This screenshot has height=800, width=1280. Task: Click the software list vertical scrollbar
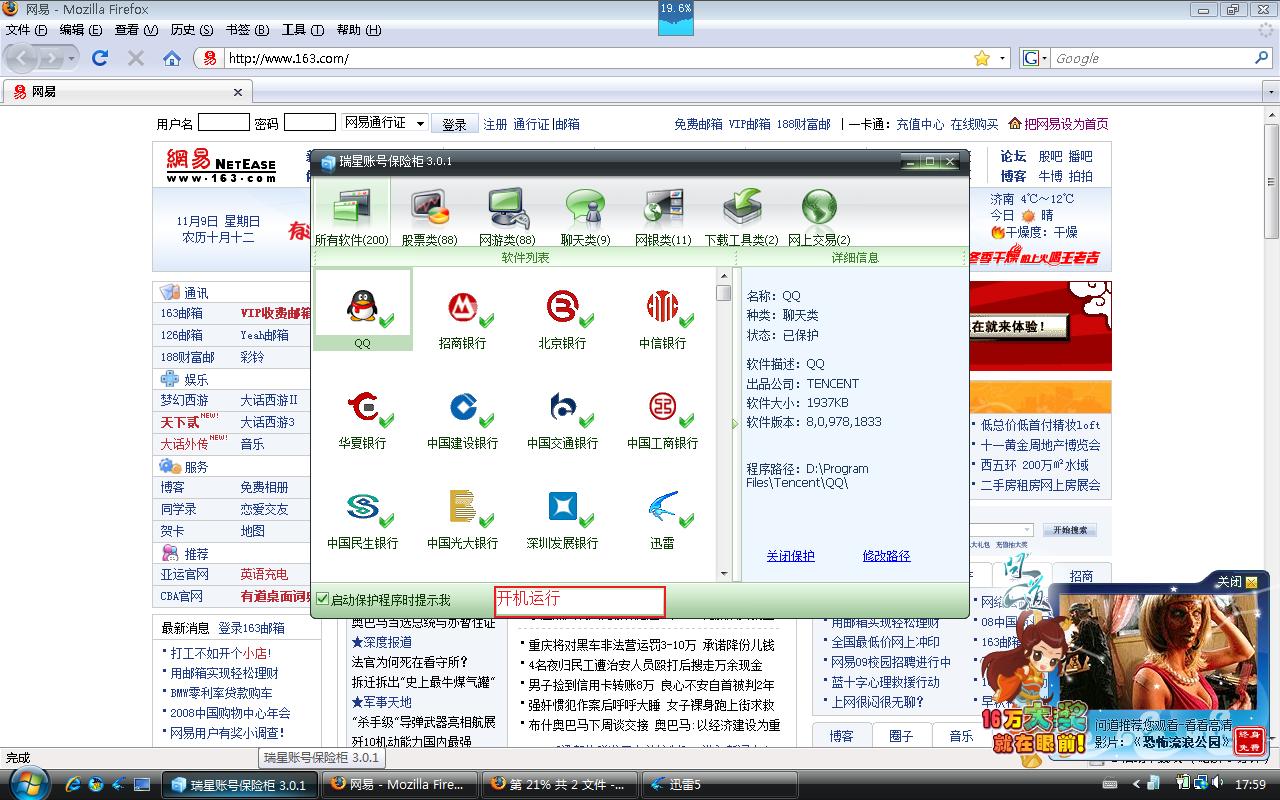[x=724, y=424]
